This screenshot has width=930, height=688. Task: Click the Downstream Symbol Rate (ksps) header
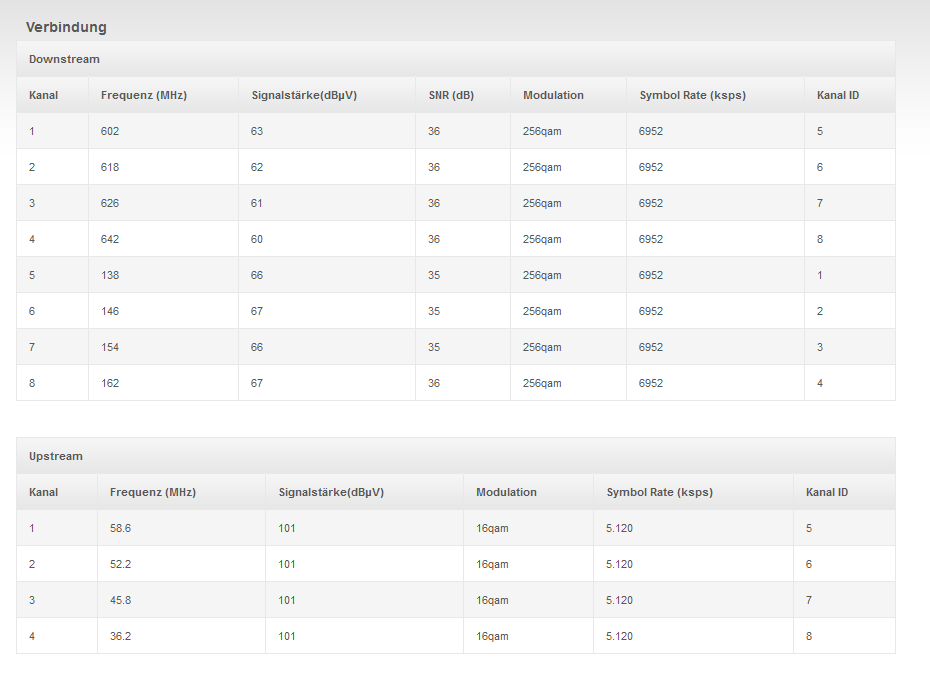[x=692, y=95]
